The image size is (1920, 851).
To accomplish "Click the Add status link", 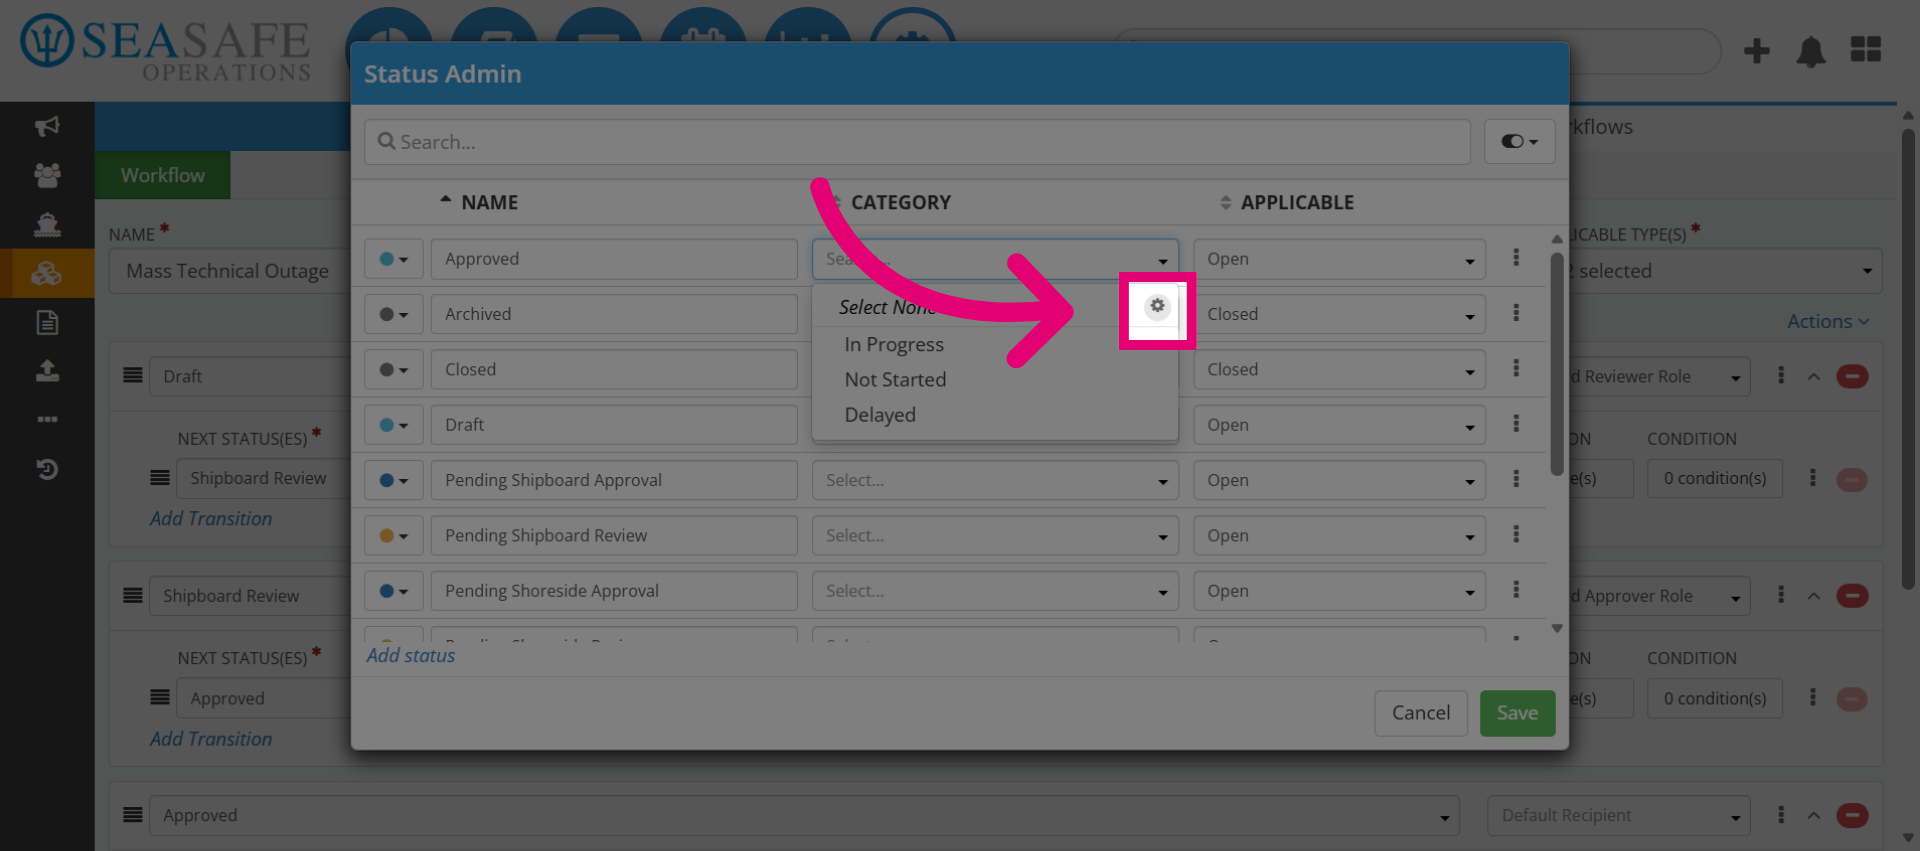I will (x=410, y=655).
